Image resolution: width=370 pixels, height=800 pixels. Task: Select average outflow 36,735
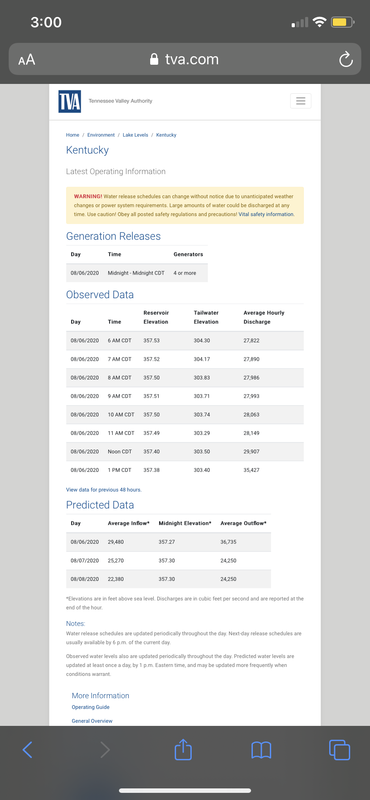point(229,542)
